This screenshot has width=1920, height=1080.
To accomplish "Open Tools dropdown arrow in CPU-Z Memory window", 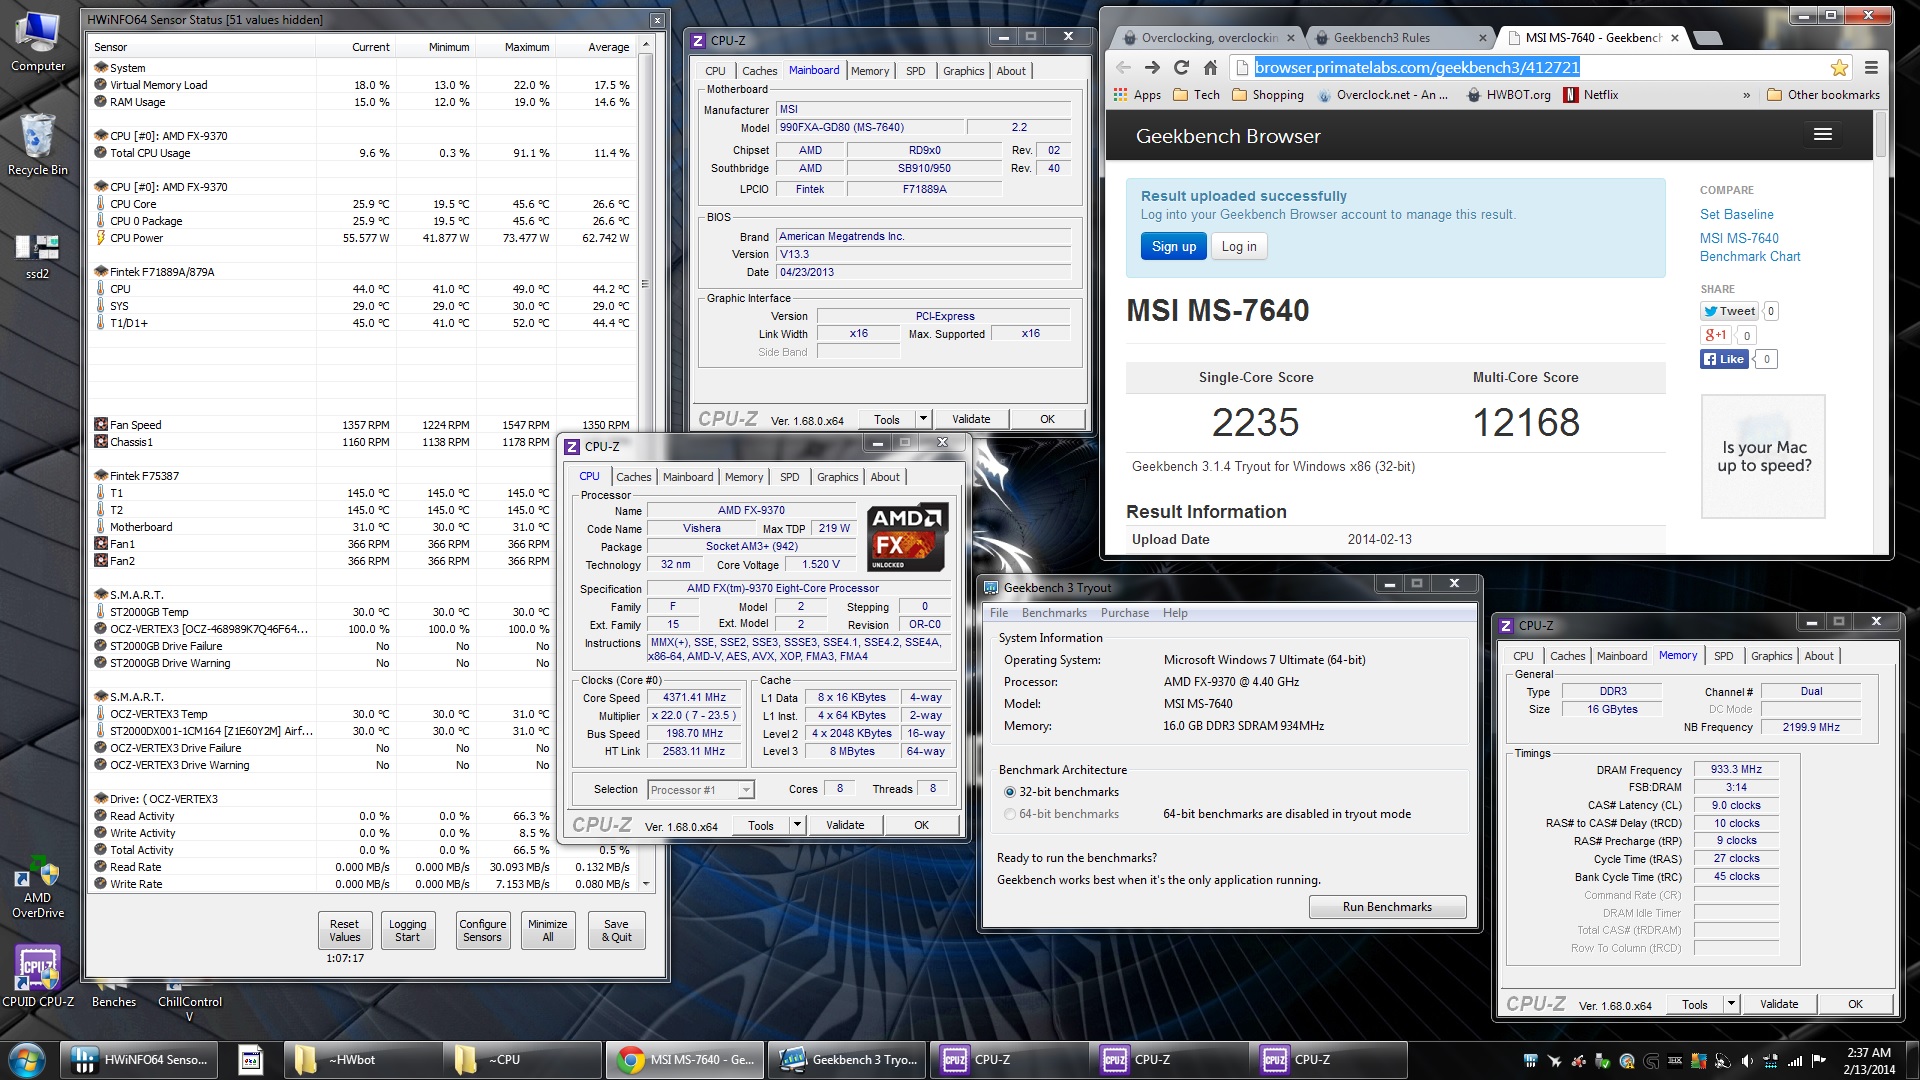I will pos(1731,1004).
